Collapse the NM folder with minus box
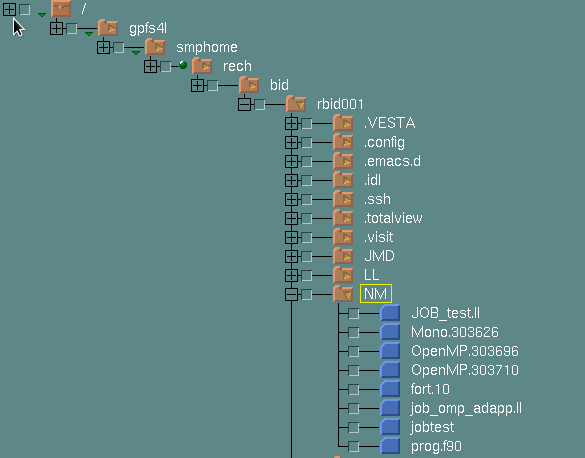Image resolution: width=585 pixels, height=458 pixels. [x=291, y=294]
